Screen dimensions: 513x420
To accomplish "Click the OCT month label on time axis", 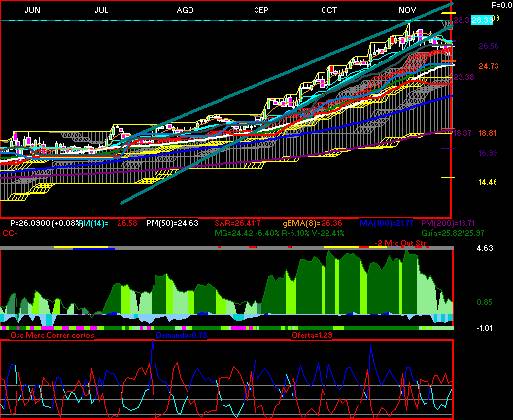I will [x=329, y=10].
